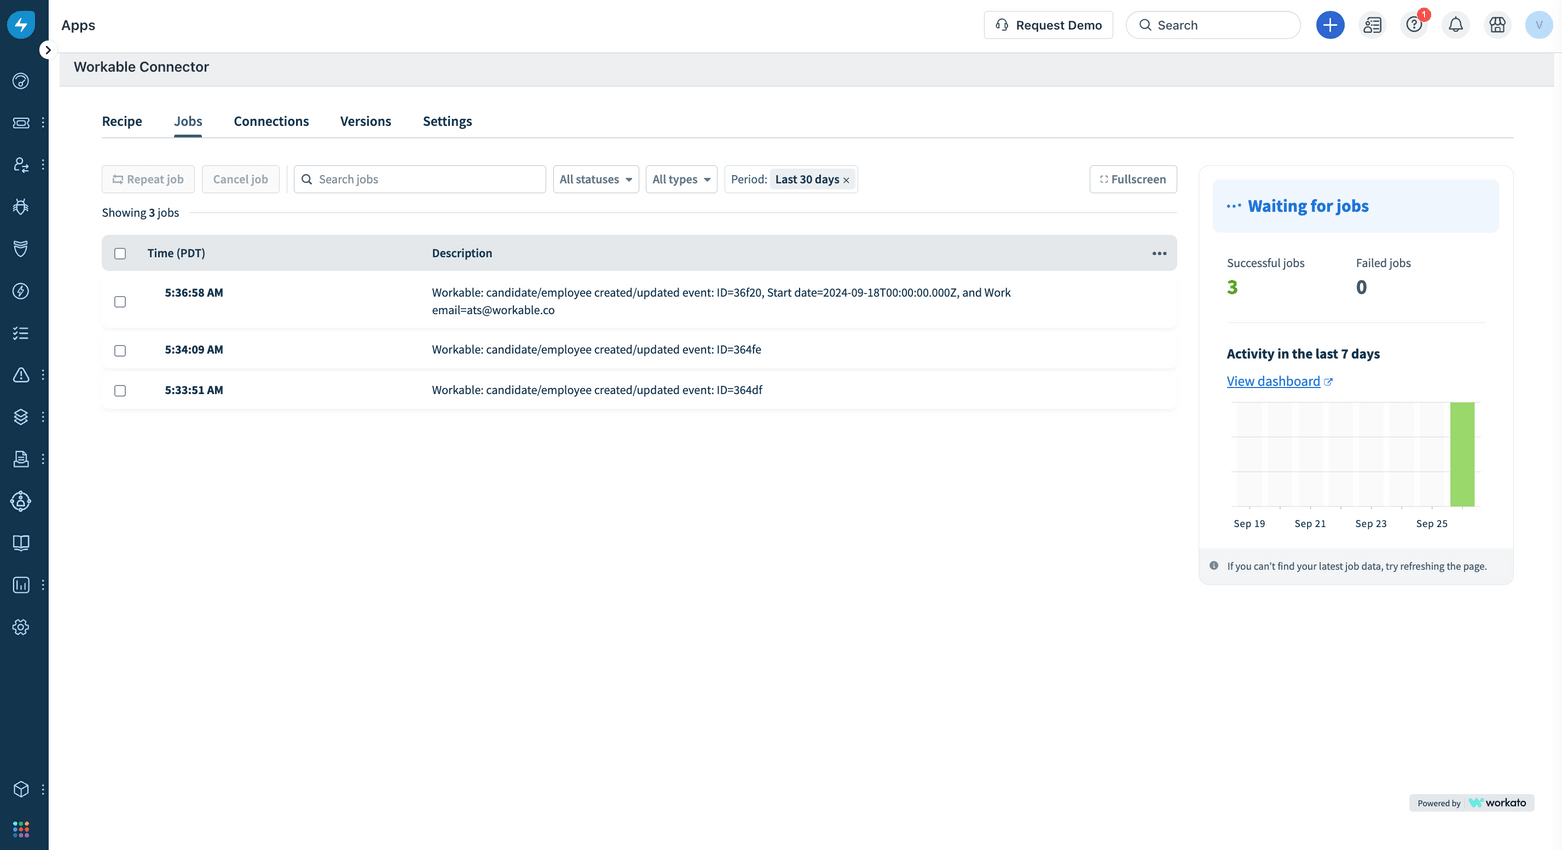
Task: Switch to the Recipe tab
Action: [x=122, y=121]
